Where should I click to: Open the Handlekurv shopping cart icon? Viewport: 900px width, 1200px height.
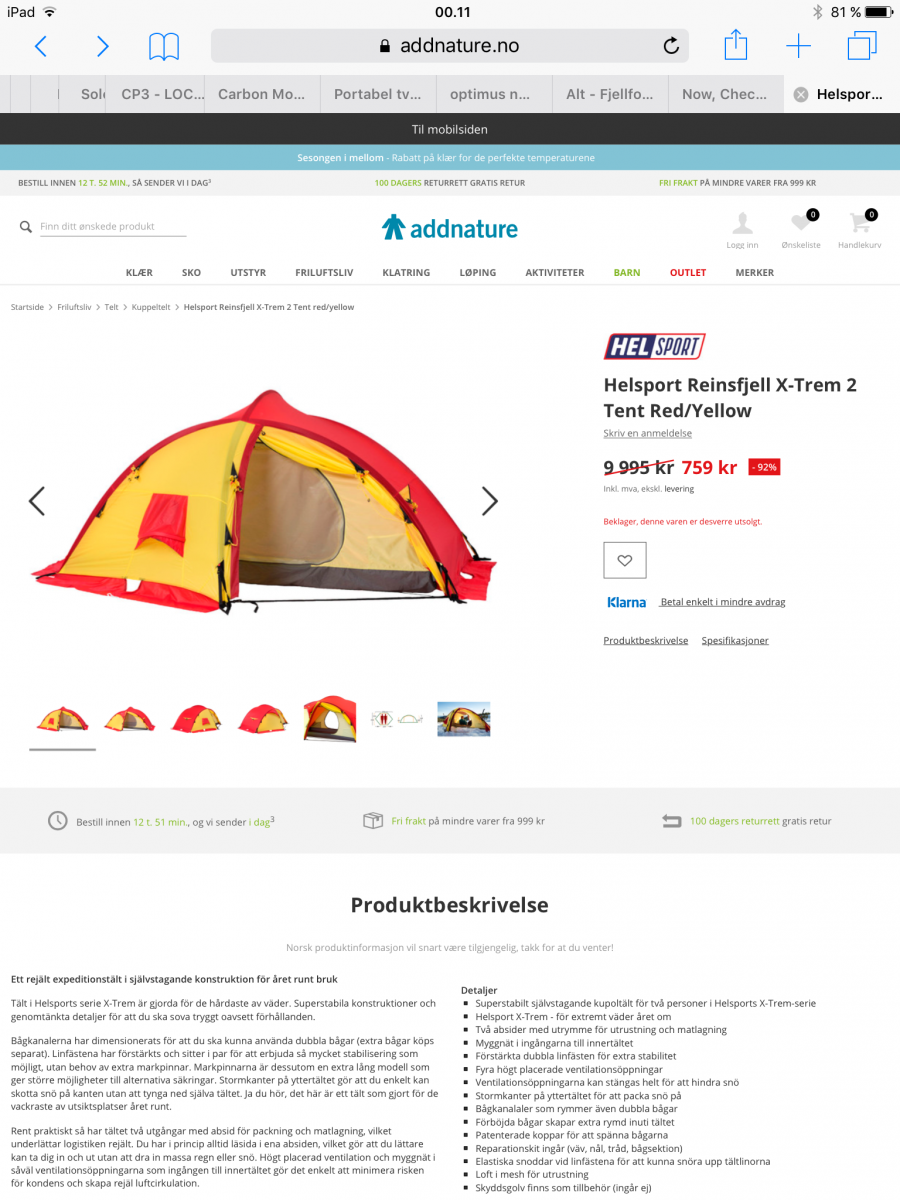tap(860, 223)
